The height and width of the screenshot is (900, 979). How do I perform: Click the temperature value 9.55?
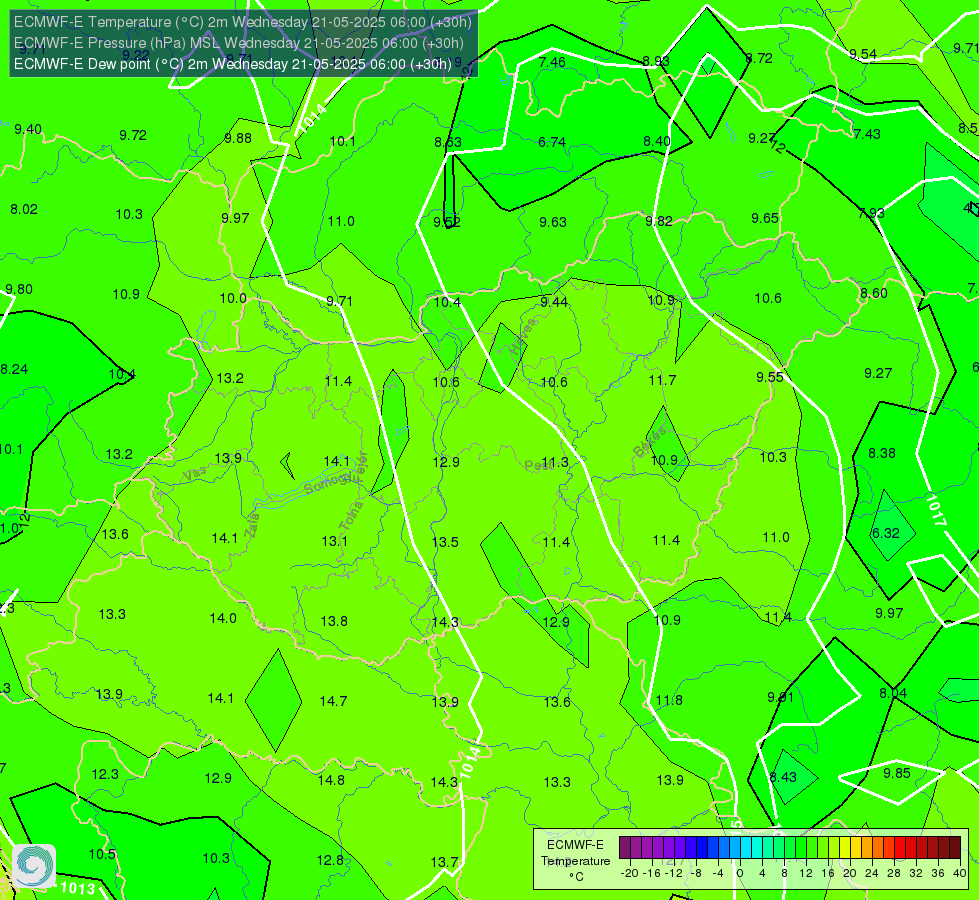coord(770,377)
